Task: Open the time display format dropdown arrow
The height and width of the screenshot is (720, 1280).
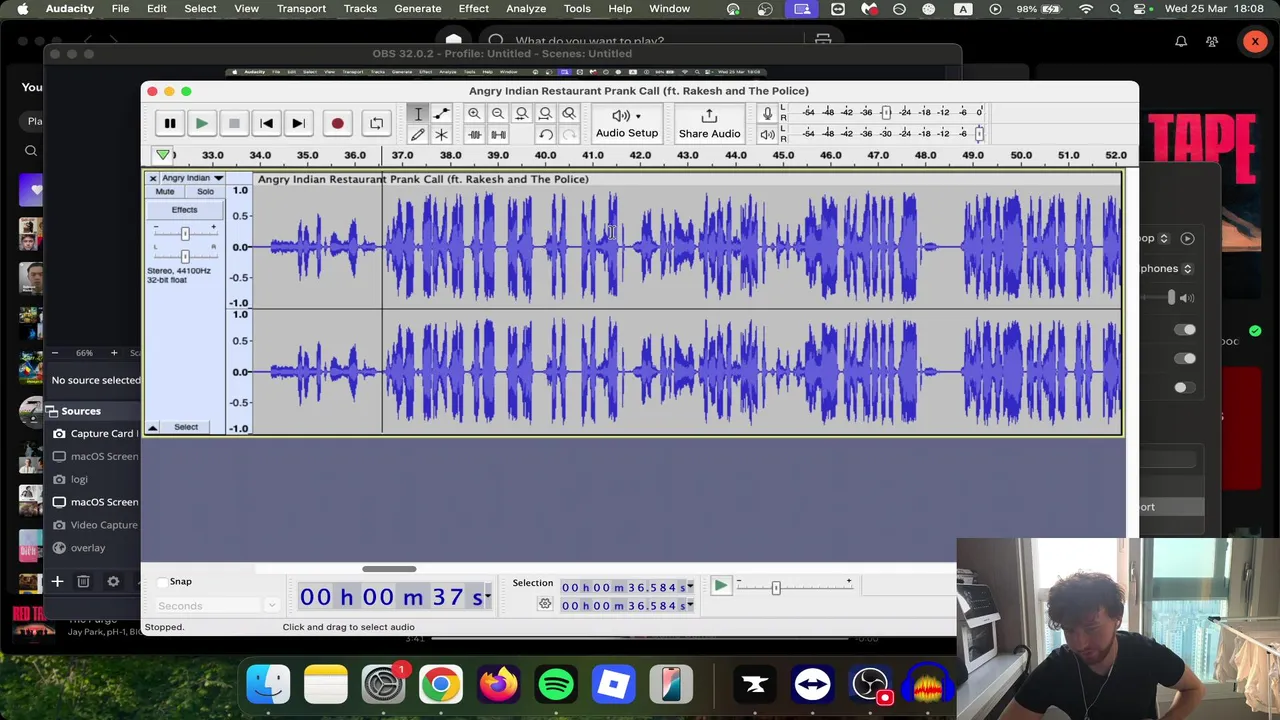Action: [487, 598]
